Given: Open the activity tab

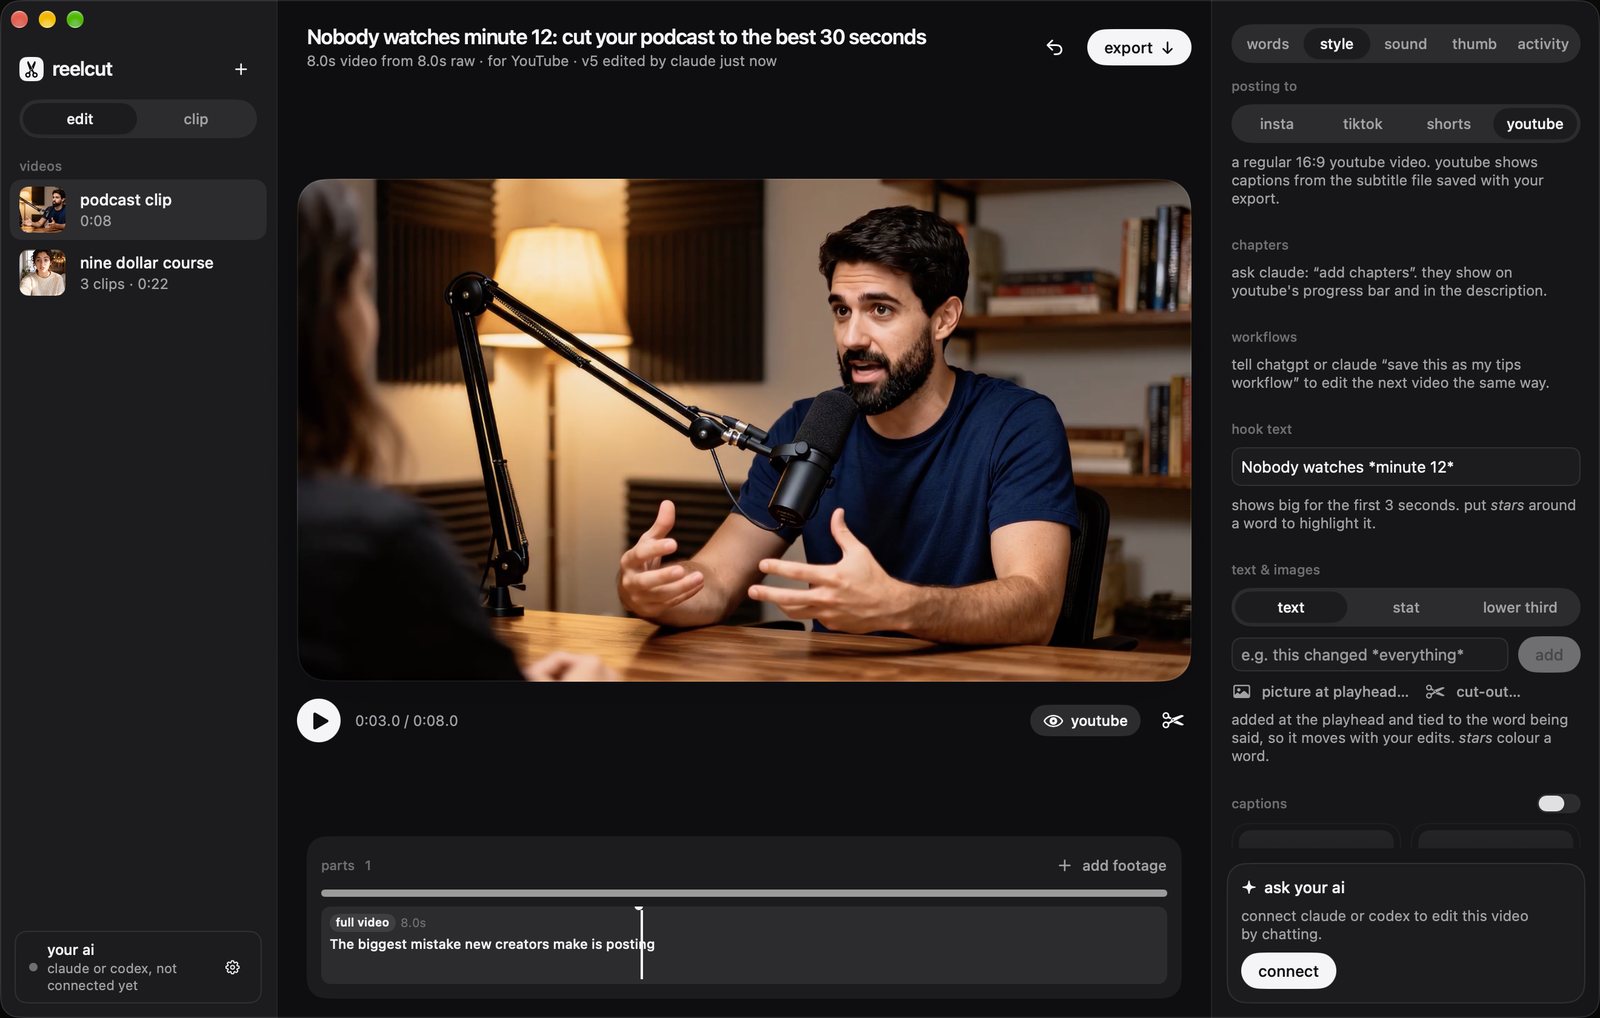Looking at the screenshot, I should tap(1543, 44).
